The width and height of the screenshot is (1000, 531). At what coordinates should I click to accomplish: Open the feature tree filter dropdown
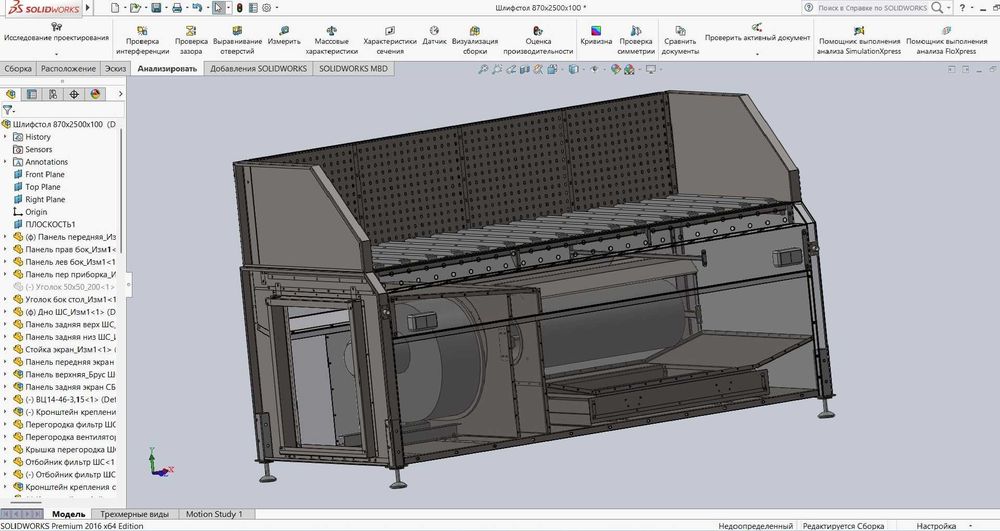(x=8, y=111)
